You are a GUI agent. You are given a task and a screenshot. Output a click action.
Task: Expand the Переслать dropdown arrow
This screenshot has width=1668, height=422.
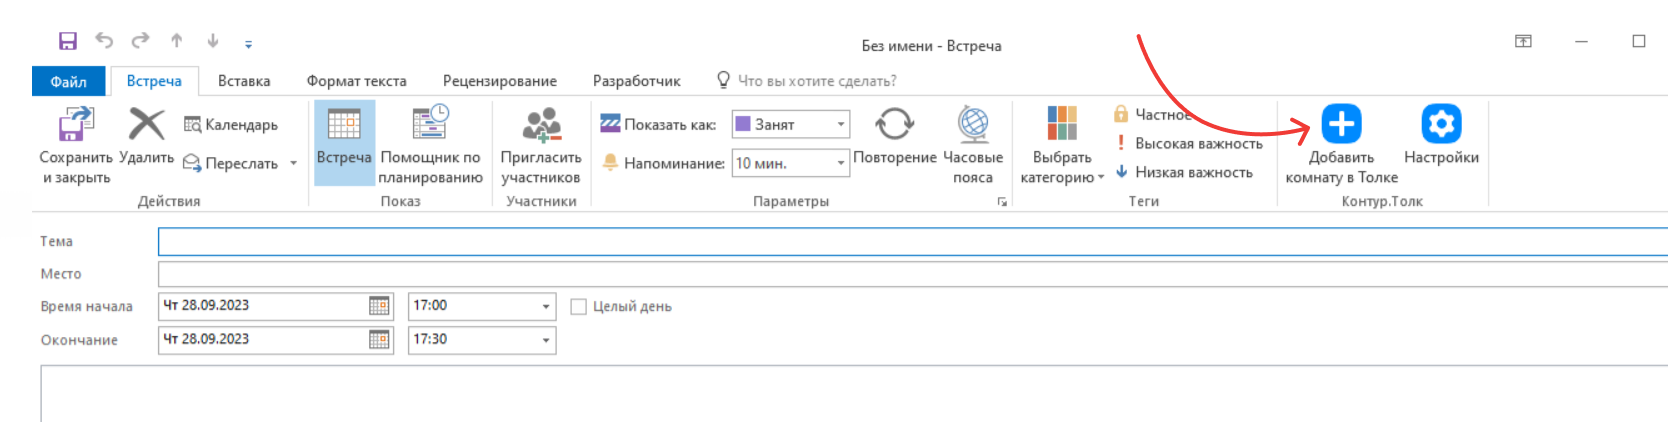pos(294,163)
